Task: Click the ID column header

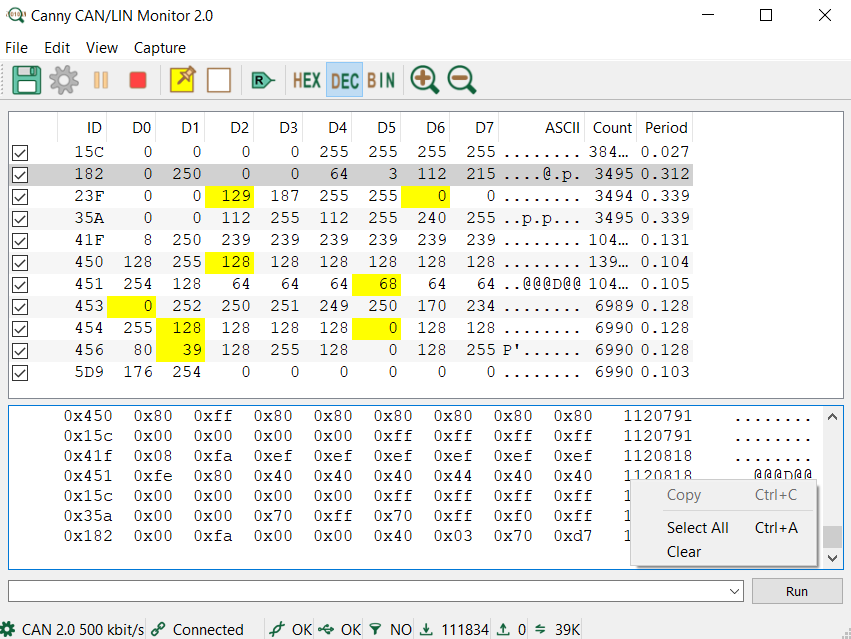Action: coord(82,128)
